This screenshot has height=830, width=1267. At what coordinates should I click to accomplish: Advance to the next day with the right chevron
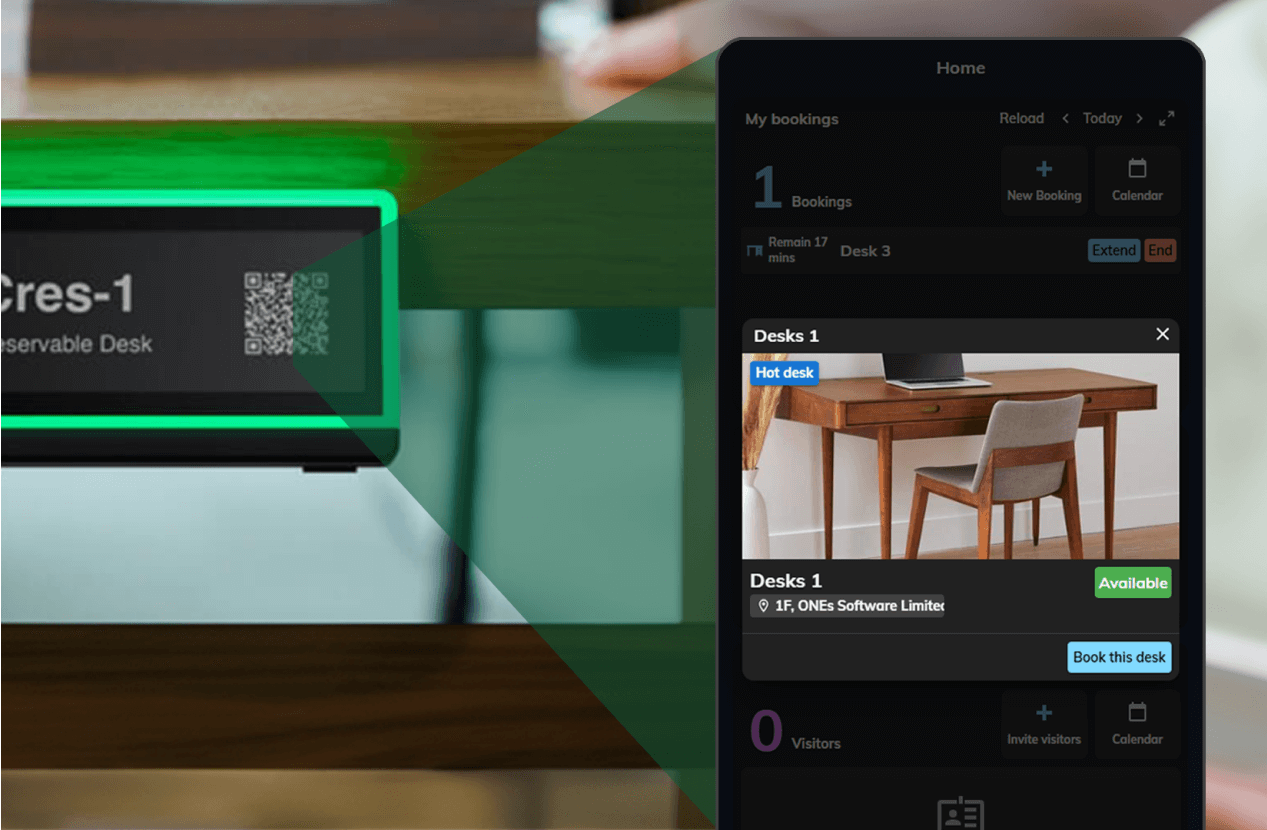[1139, 118]
